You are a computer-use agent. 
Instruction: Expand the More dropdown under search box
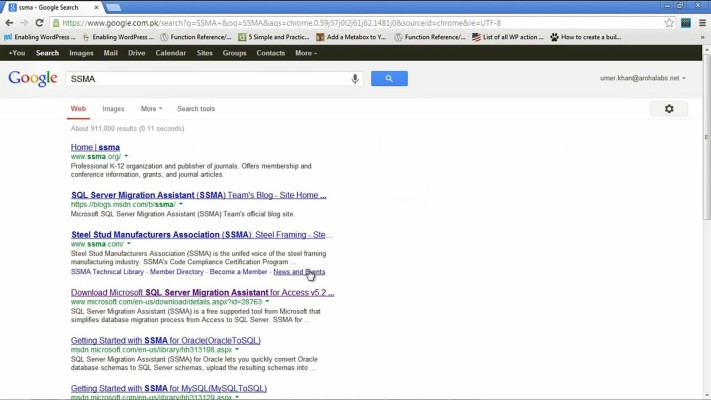click(x=151, y=109)
